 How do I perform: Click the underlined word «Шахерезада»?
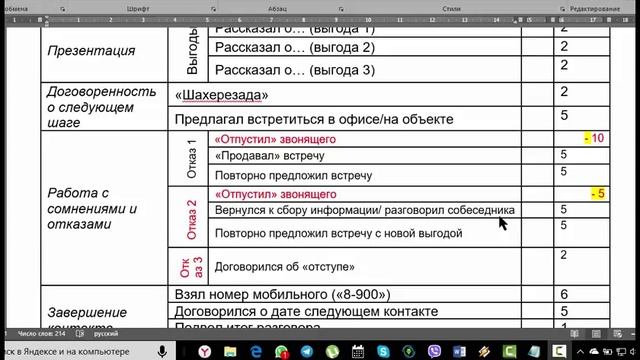click(221, 95)
